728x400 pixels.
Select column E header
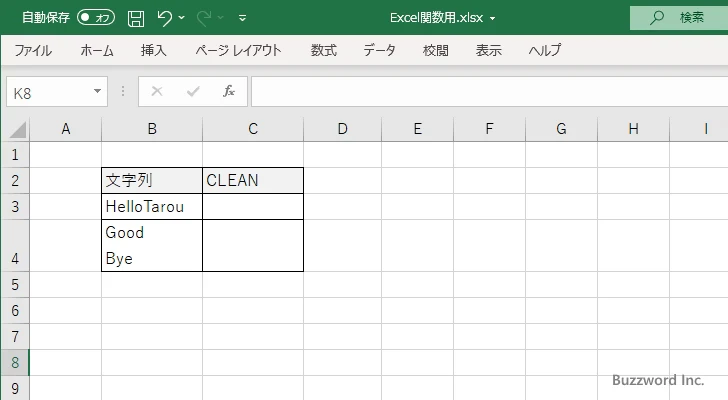tap(418, 129)
